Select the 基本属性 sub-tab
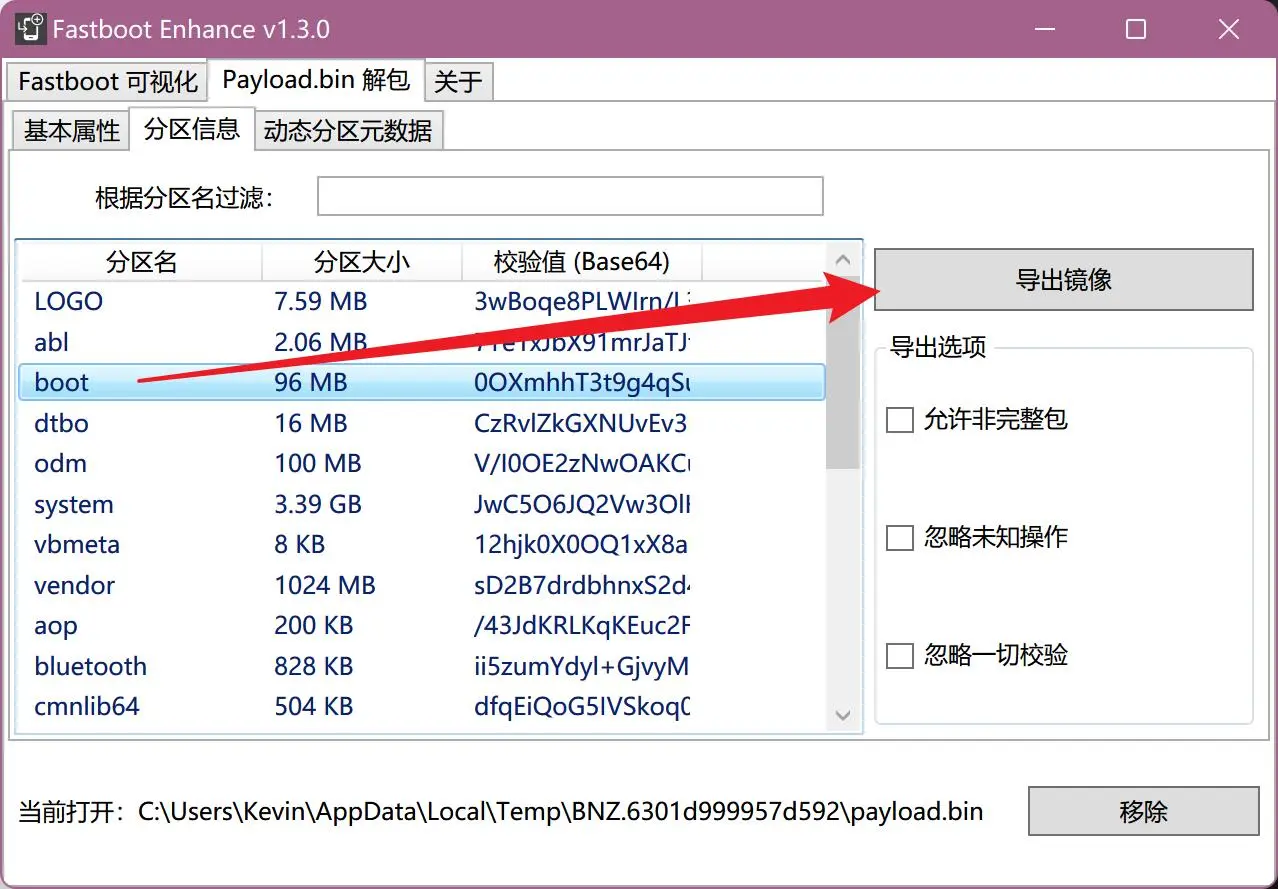 [x=71, y=131]
